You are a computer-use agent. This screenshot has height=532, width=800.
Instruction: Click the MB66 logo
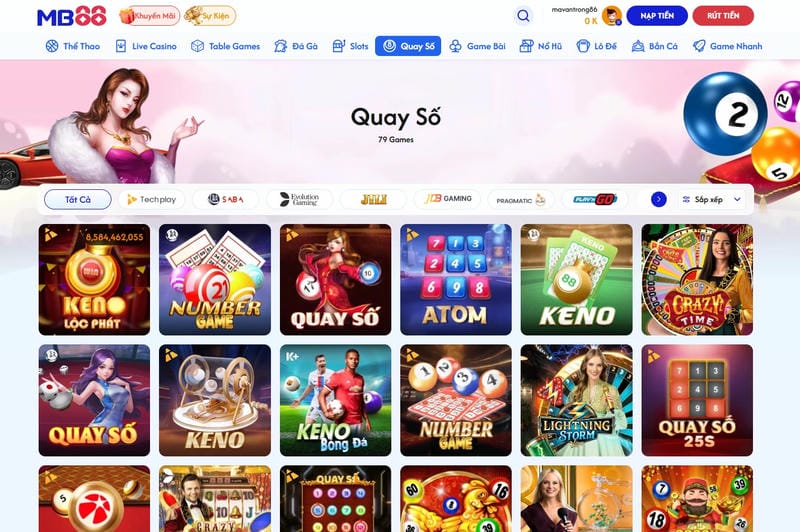(72, 16)
